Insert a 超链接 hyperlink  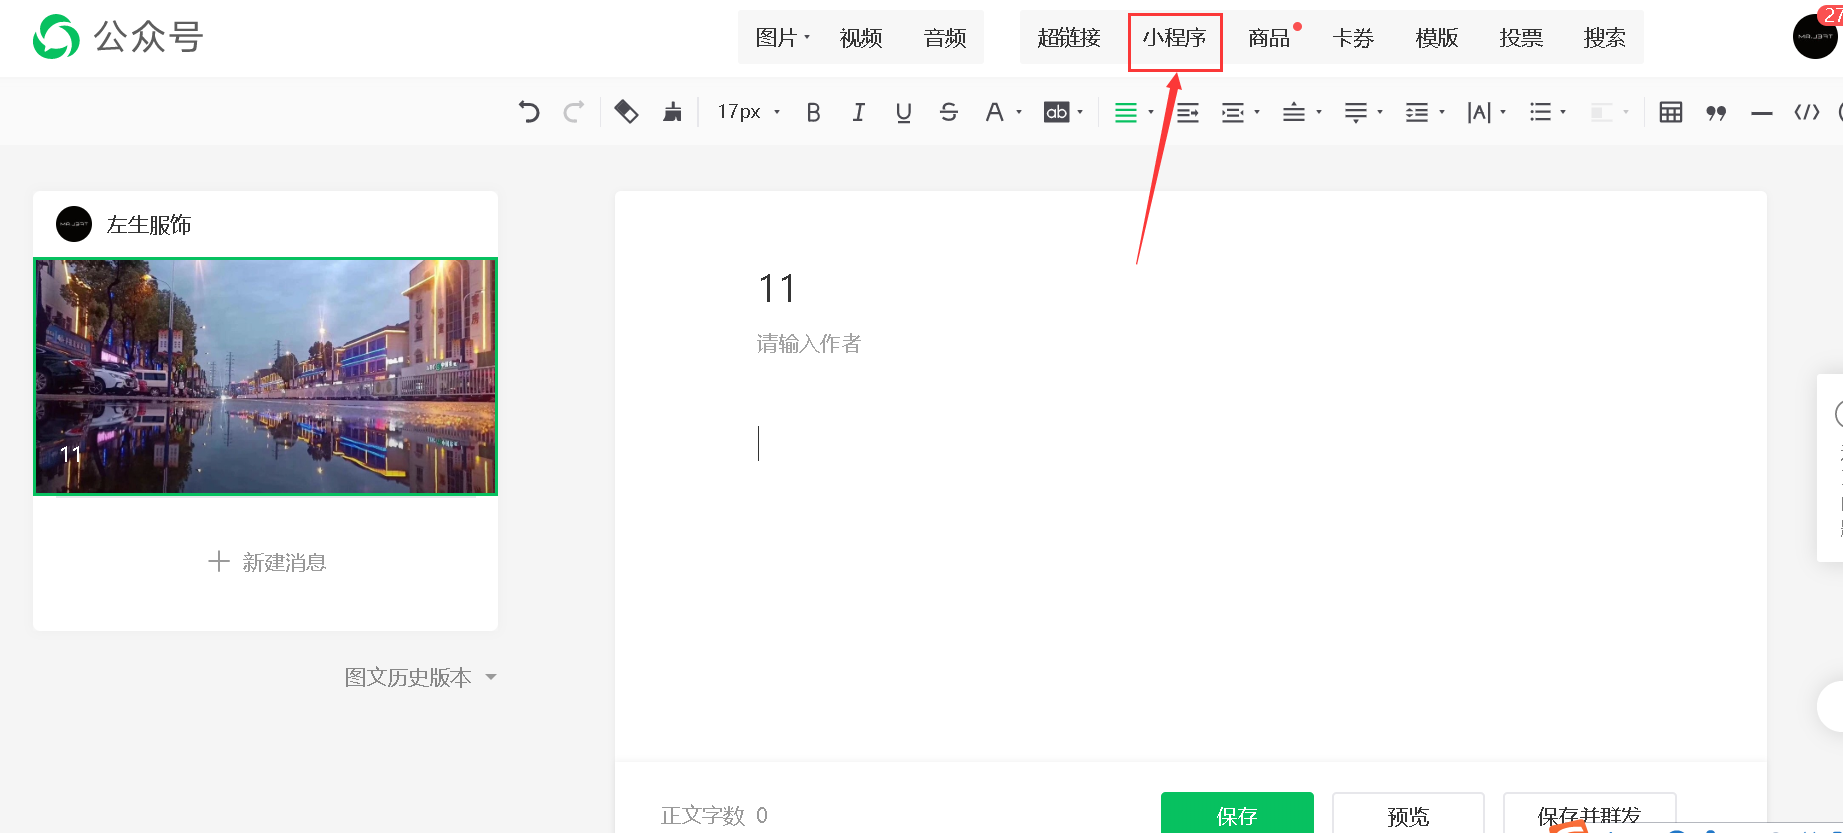[1069, 38]
